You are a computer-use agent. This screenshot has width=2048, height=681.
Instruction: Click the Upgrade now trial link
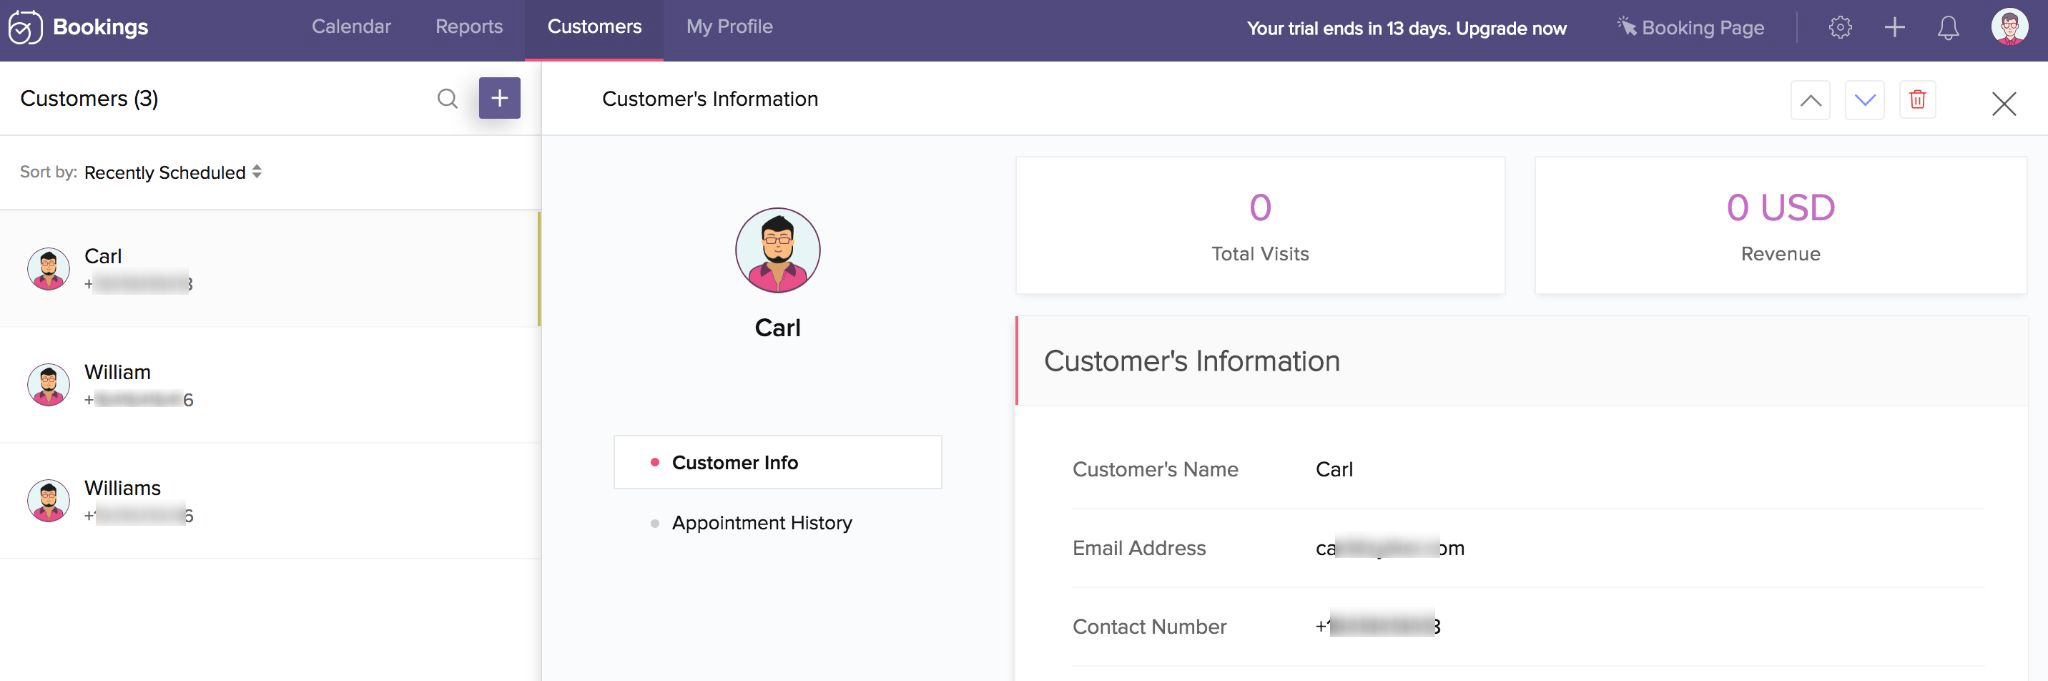point(1511,29)
